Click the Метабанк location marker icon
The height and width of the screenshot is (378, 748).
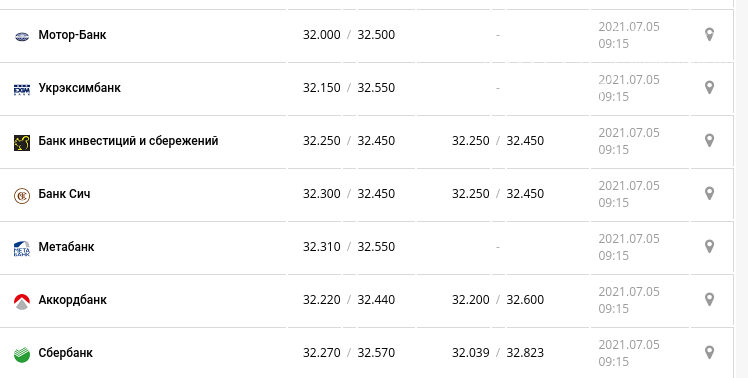[x=709, y=247]
